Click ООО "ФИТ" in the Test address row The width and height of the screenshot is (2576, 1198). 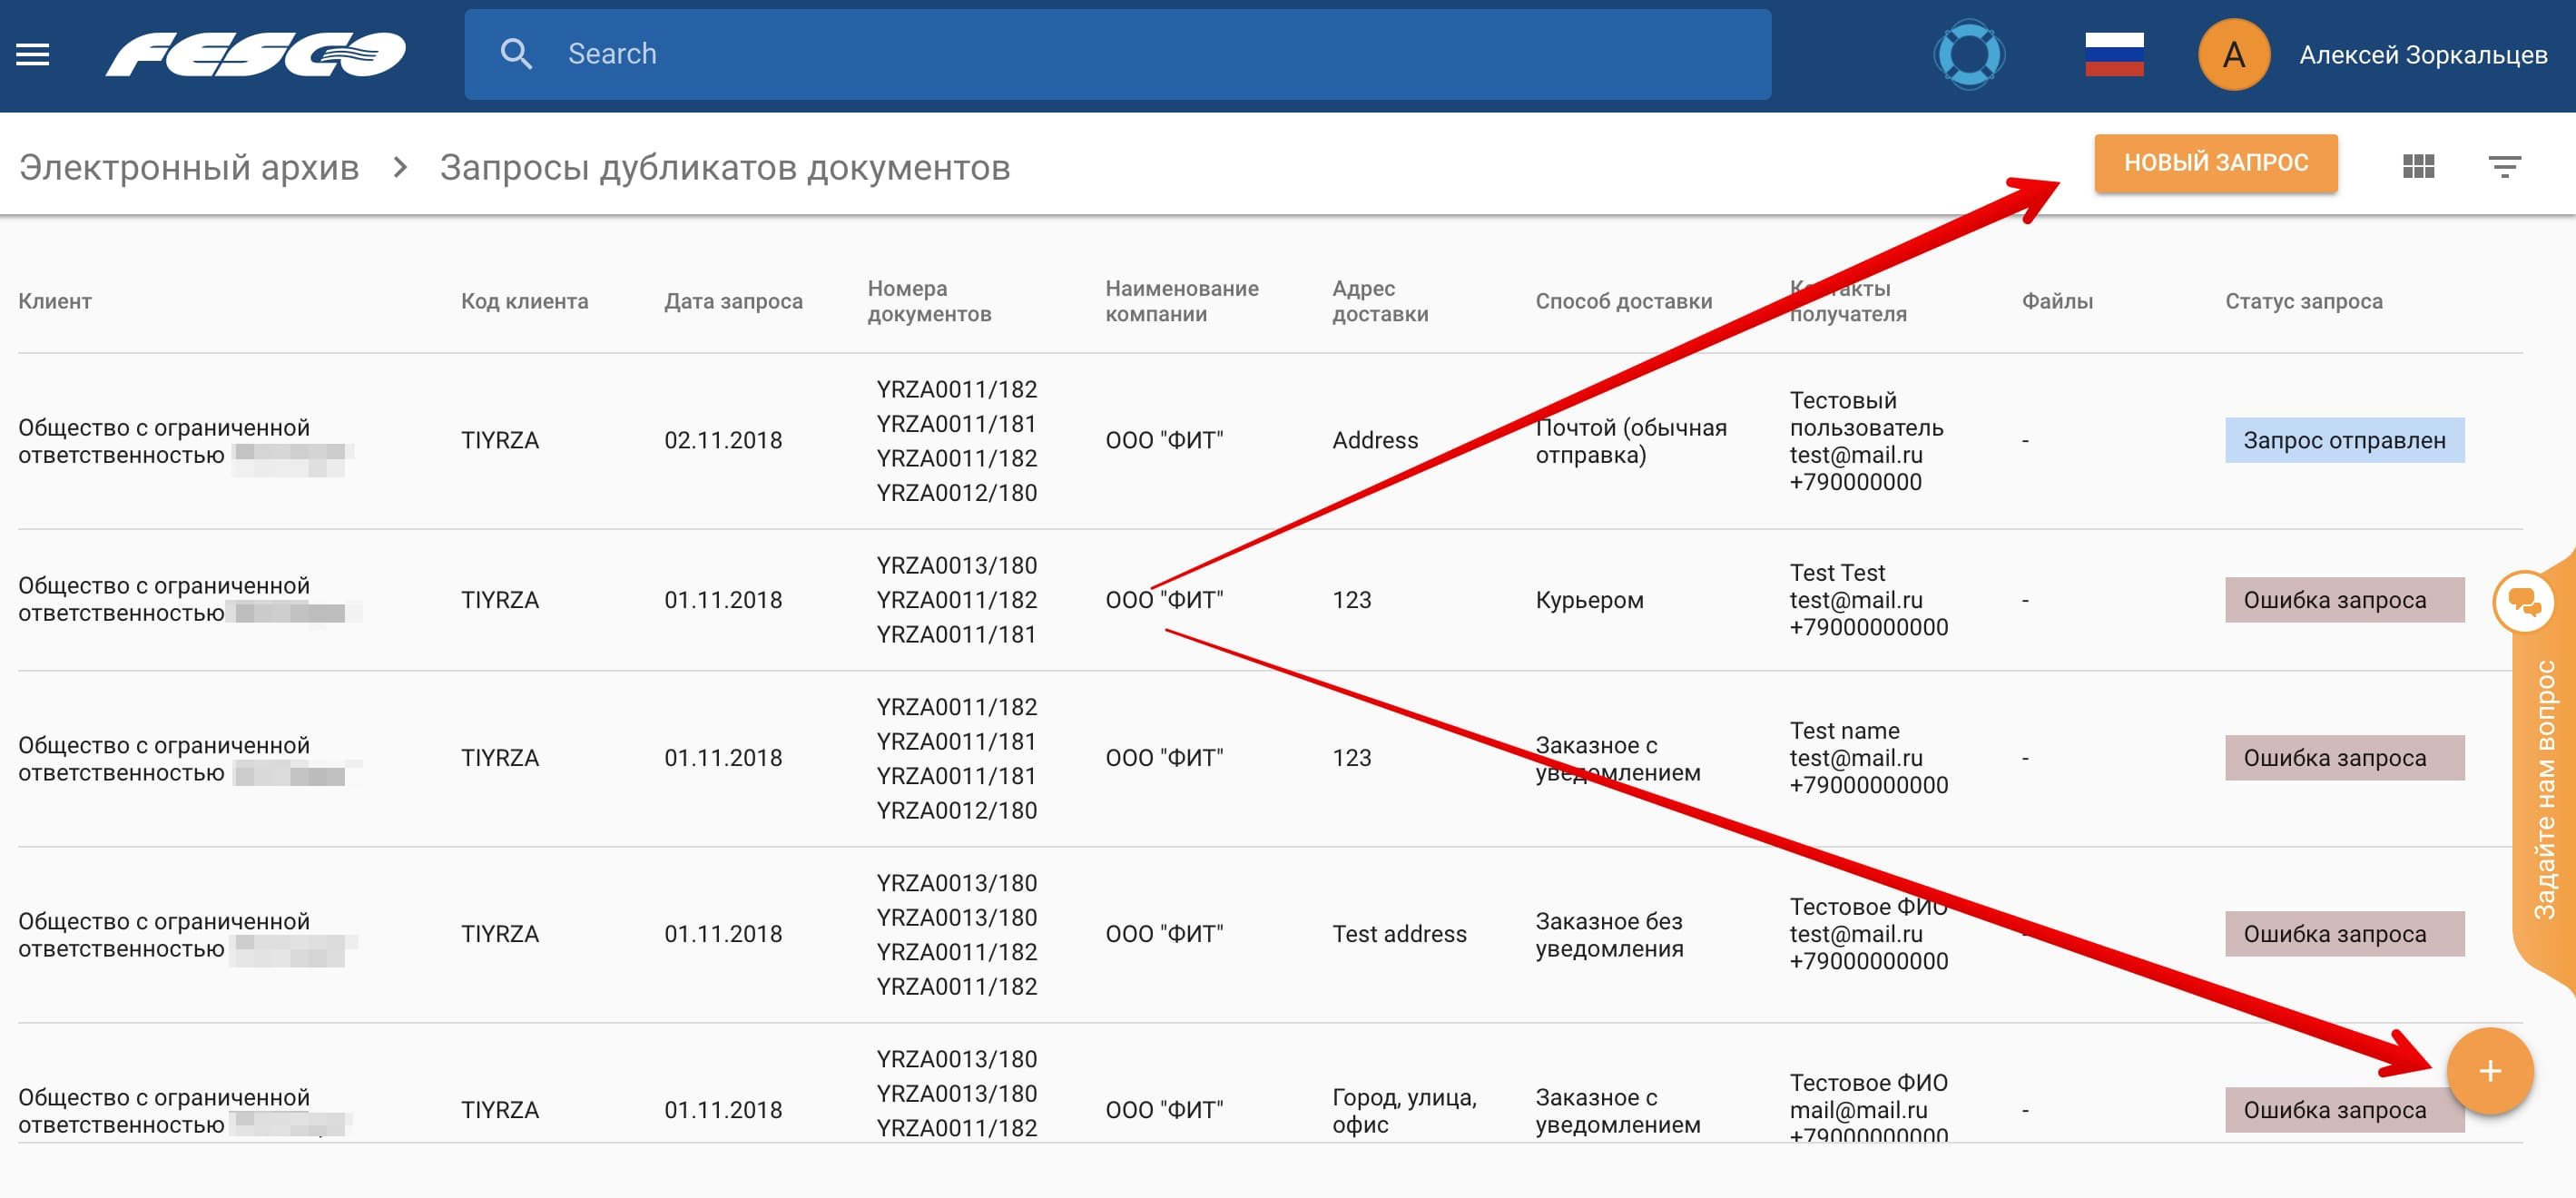pyautogui.click(x=1164, y=934)
